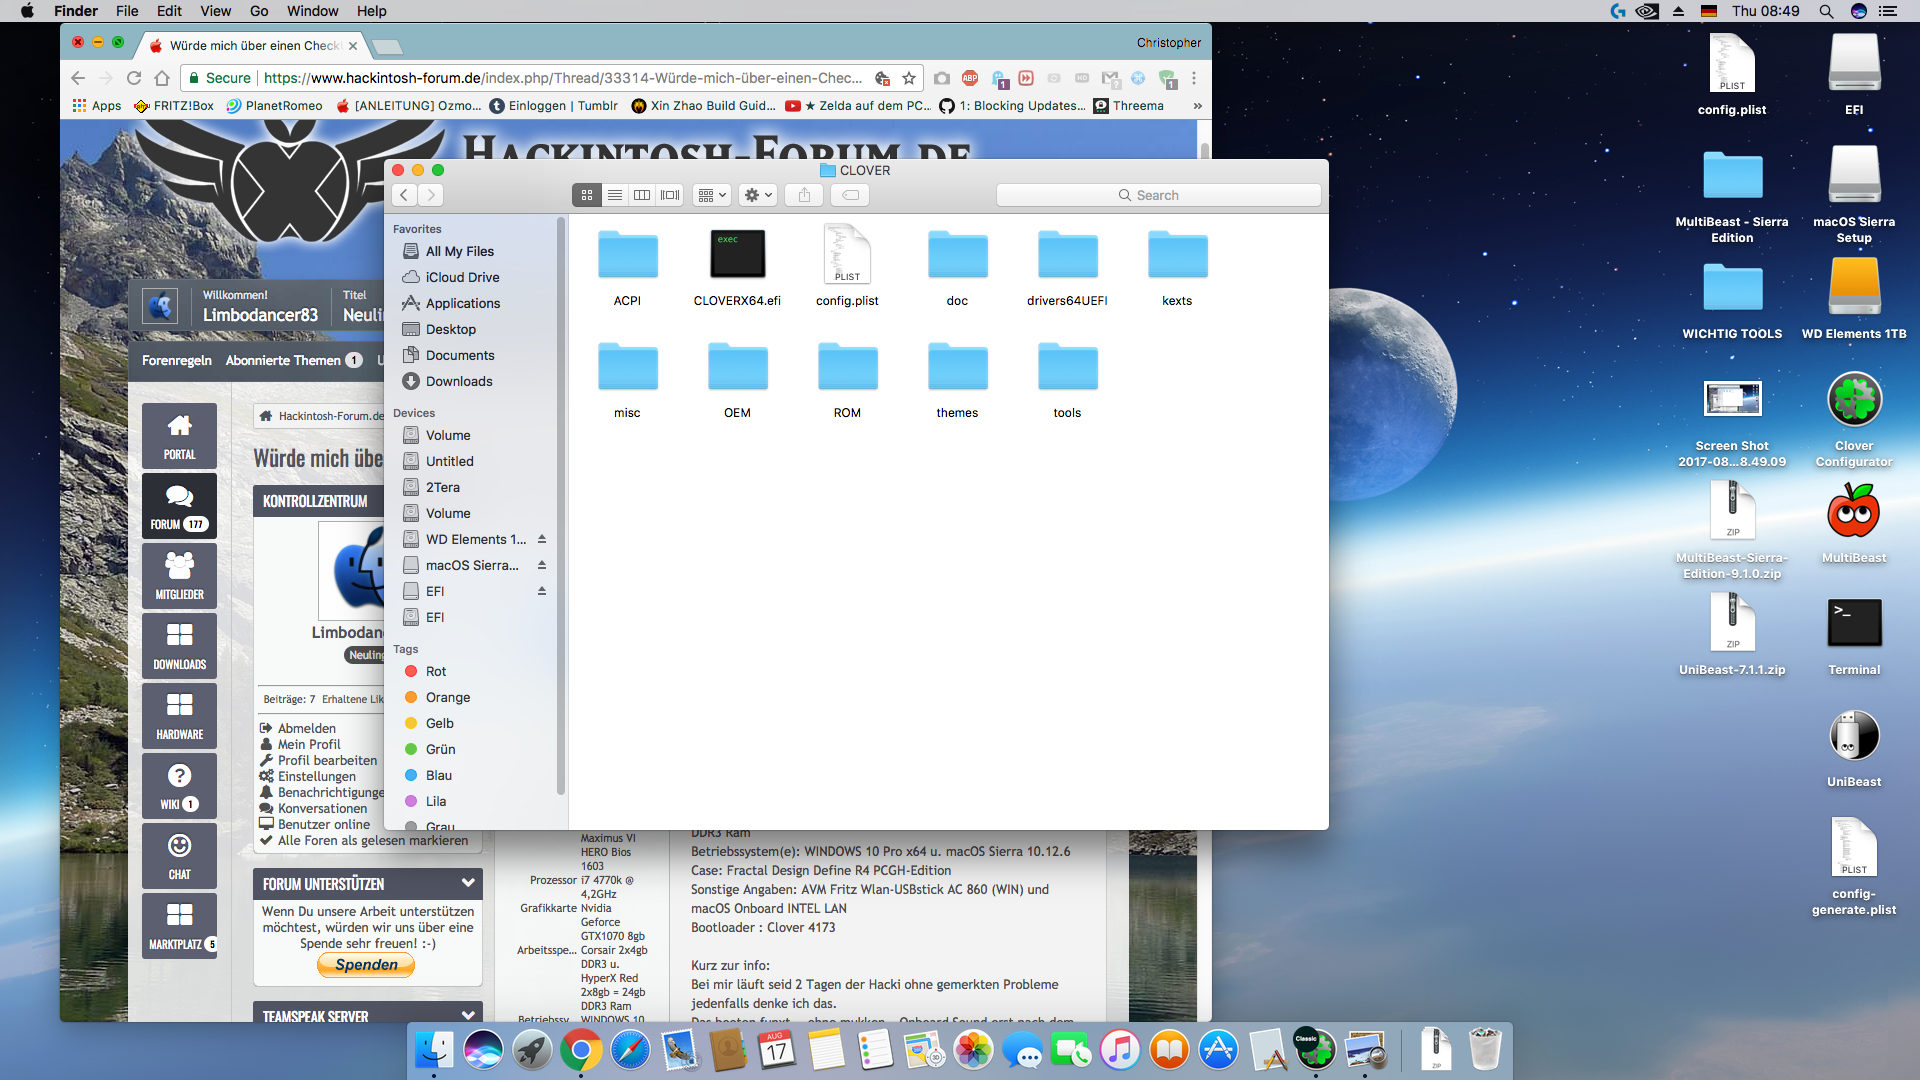Select Cover Flow view icon

(670, 195)
